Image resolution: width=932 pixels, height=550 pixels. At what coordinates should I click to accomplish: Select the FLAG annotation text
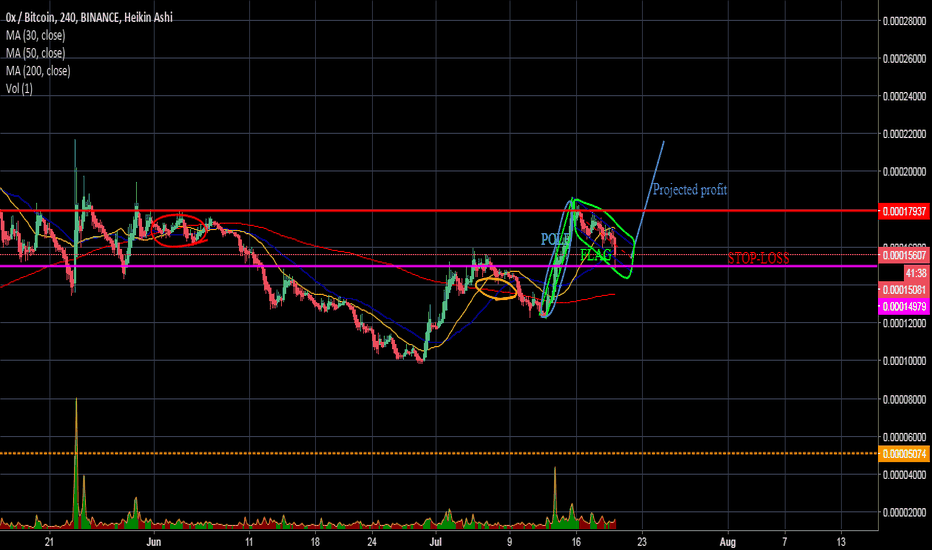pos(596,256)
